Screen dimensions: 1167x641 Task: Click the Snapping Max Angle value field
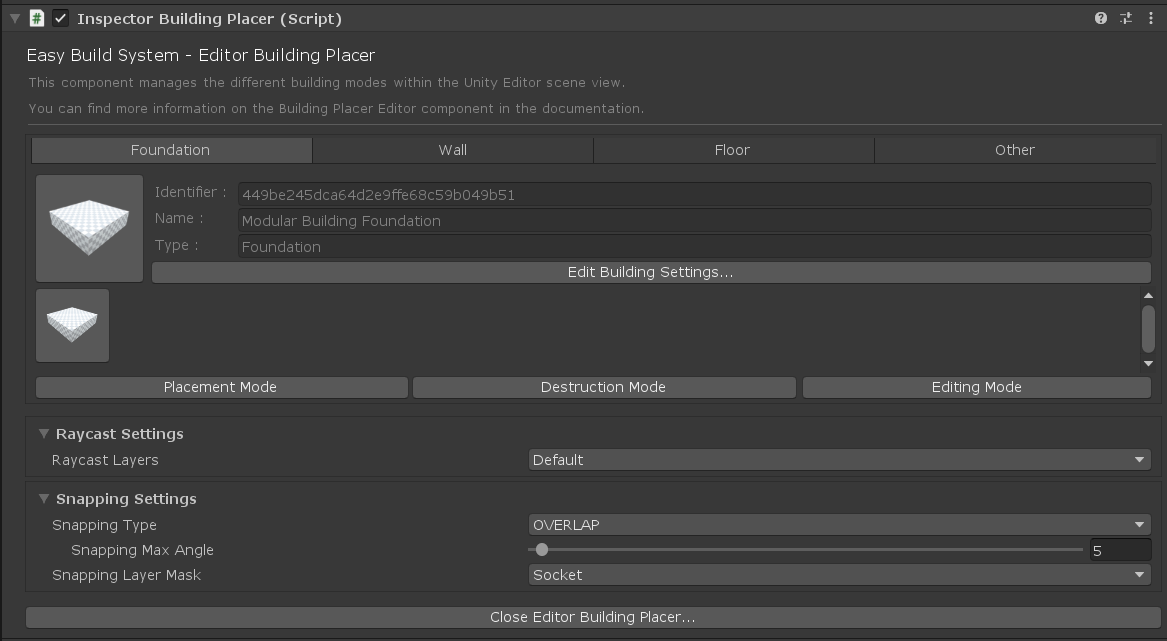tap(1120, 550)
